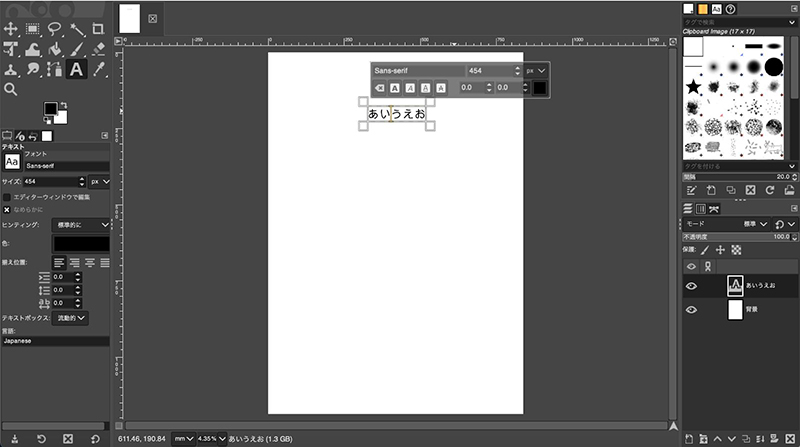This screenshot has height=447, width=800.
Task: Select the Smudge tool
Action: point(33,69)
